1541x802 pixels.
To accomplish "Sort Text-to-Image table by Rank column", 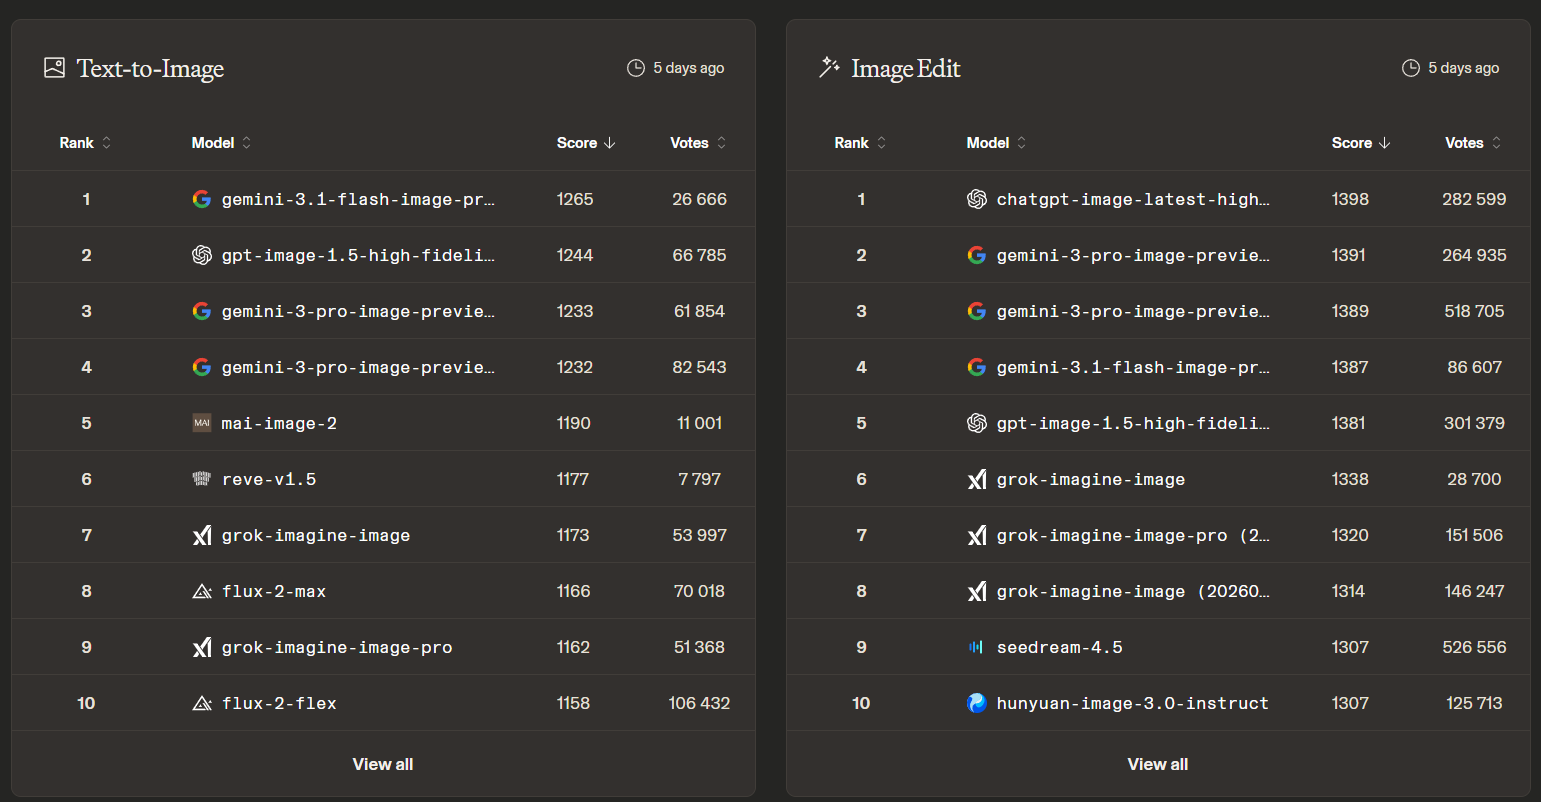I will click(85, 143).
